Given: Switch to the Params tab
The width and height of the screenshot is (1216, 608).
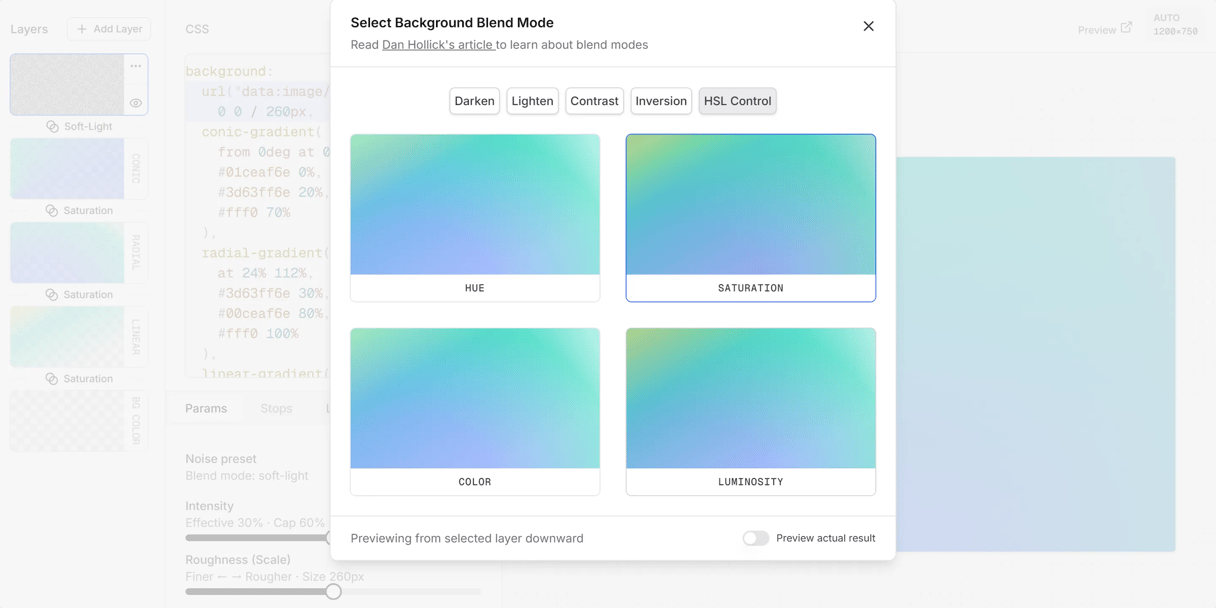Looking at the screenshot, I should point(206,408).
